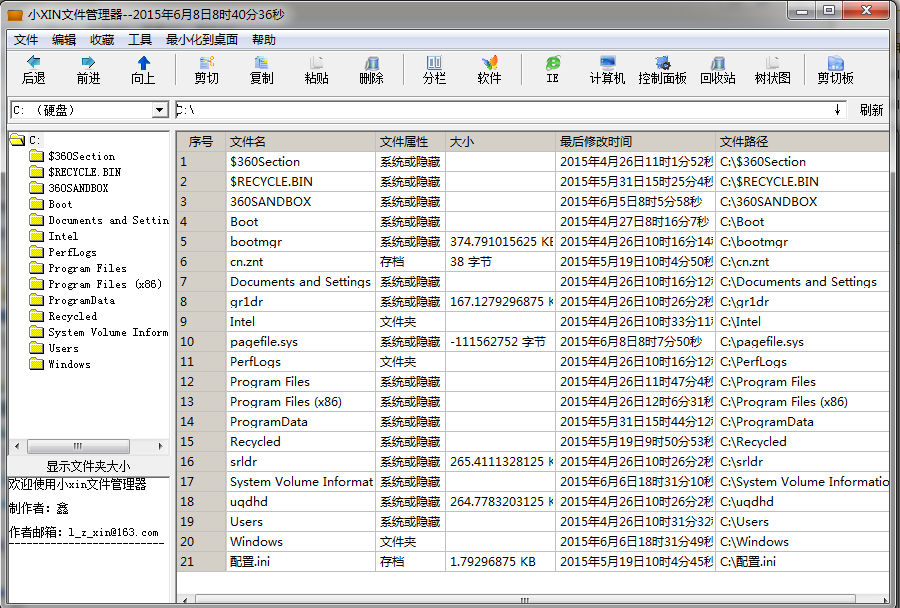Select the 配置.ini file name in list
Viewport: 900px width, 608px height.
[250, 562]
